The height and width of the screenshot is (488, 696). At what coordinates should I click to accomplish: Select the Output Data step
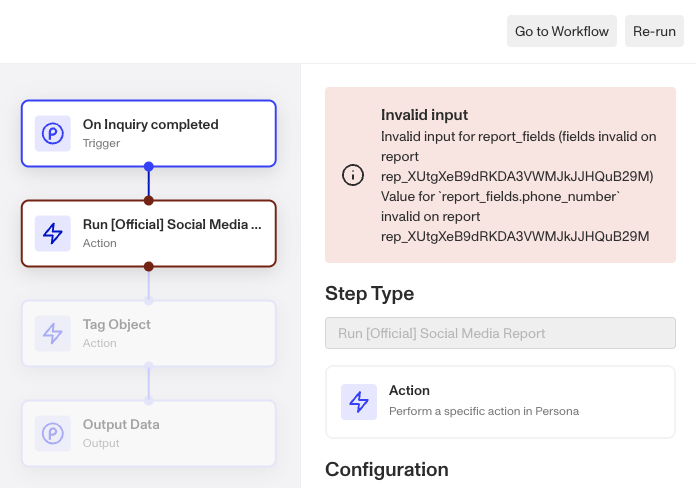click(149, 433)
